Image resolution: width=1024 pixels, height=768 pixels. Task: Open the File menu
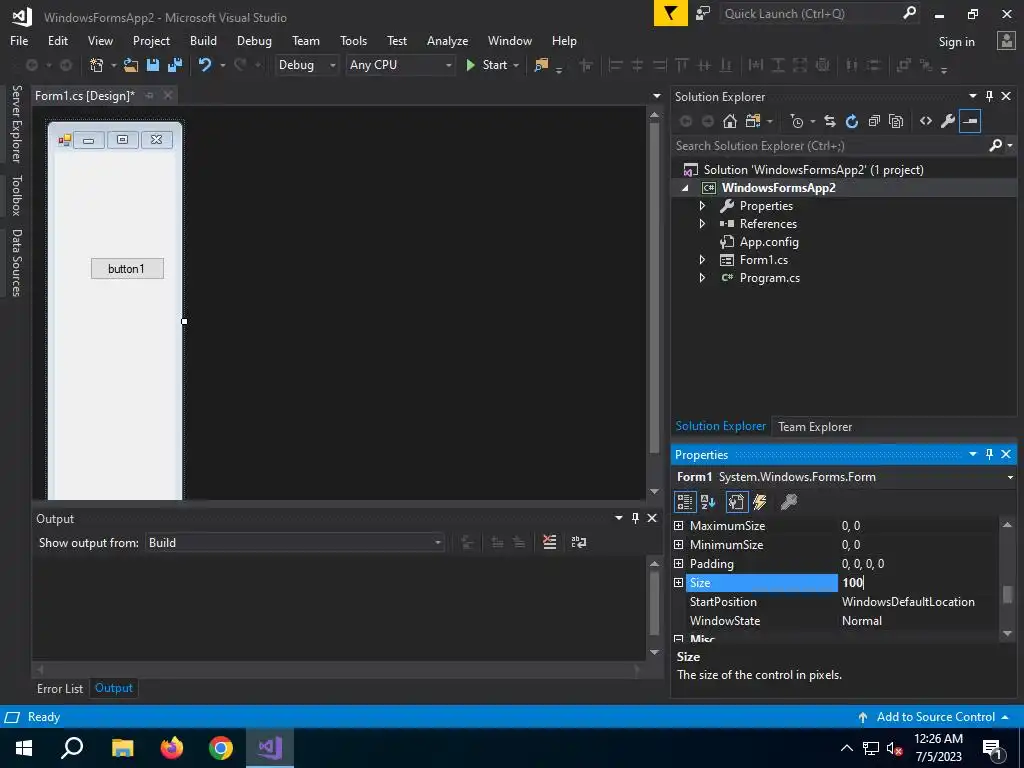click(x=19, y=40)
